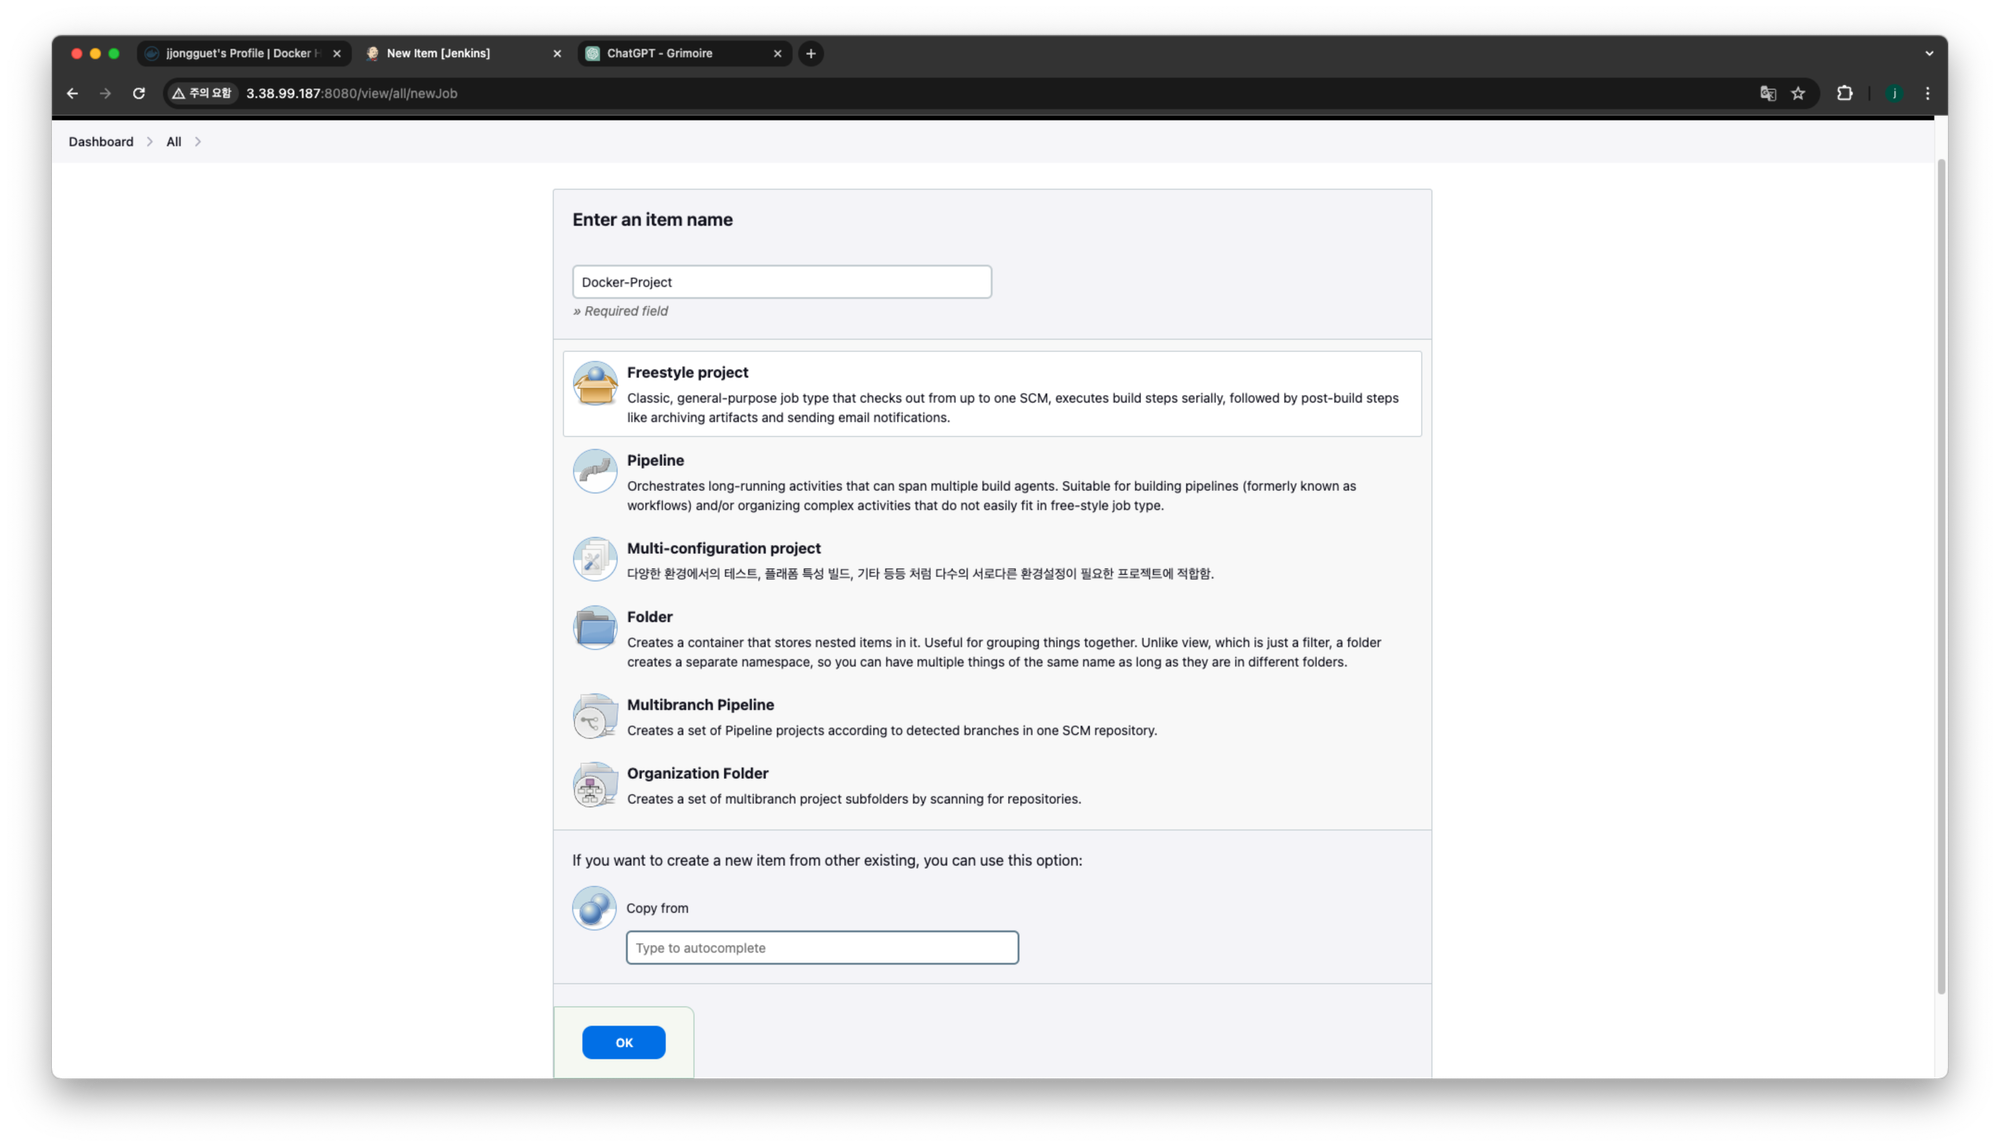
Task: Open the browser extensions puzzle icon
Action: tap(1845, 93)
